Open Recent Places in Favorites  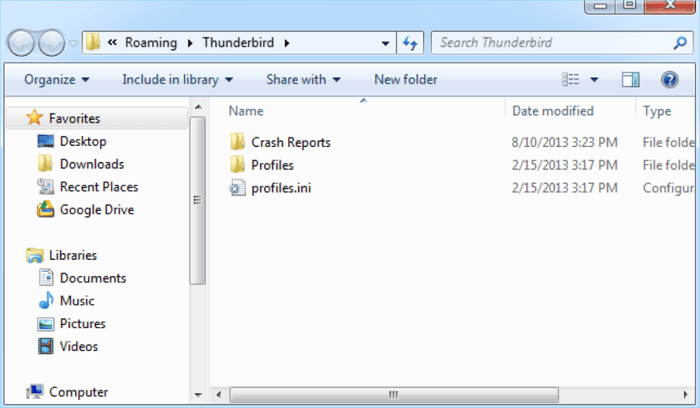(99, 187)
